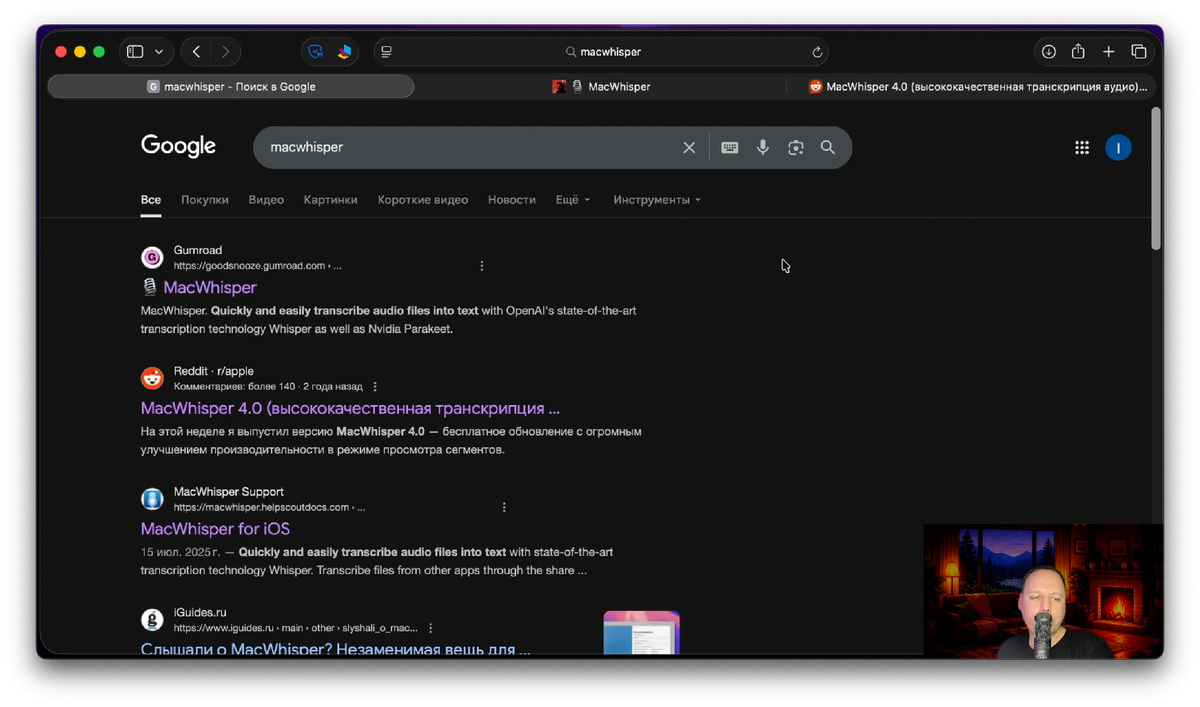Click the Google profile avatar

click(x=1118, y=147)
